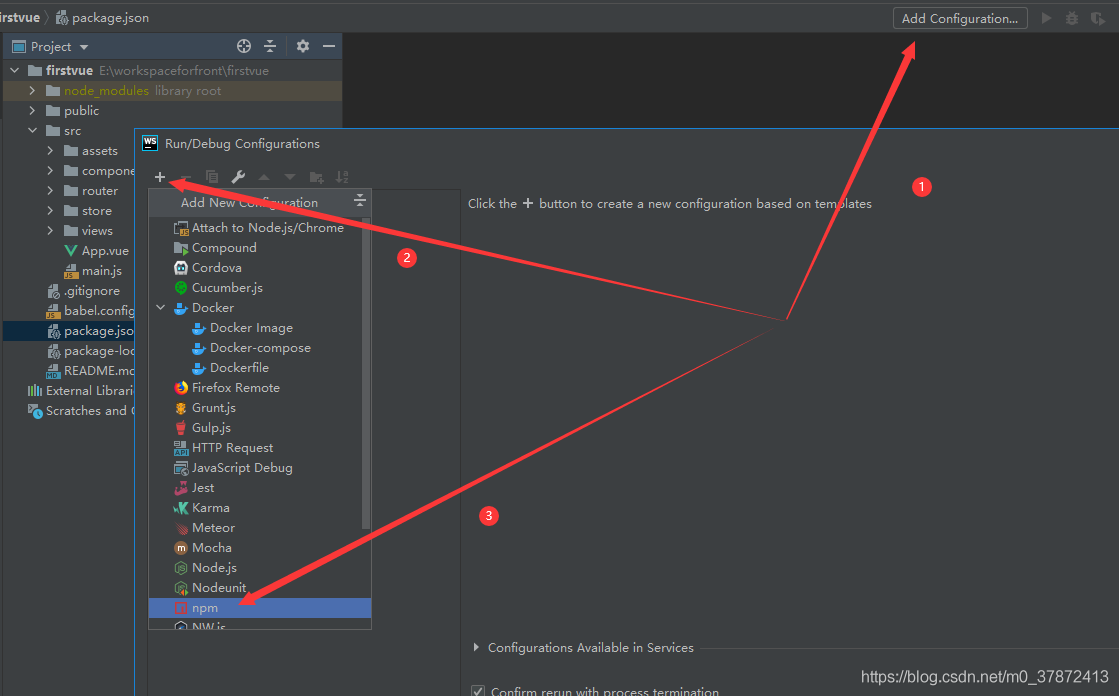The image size is (1119, 696).
Task: Click the add new configuration plus icon
Action: 160,177
